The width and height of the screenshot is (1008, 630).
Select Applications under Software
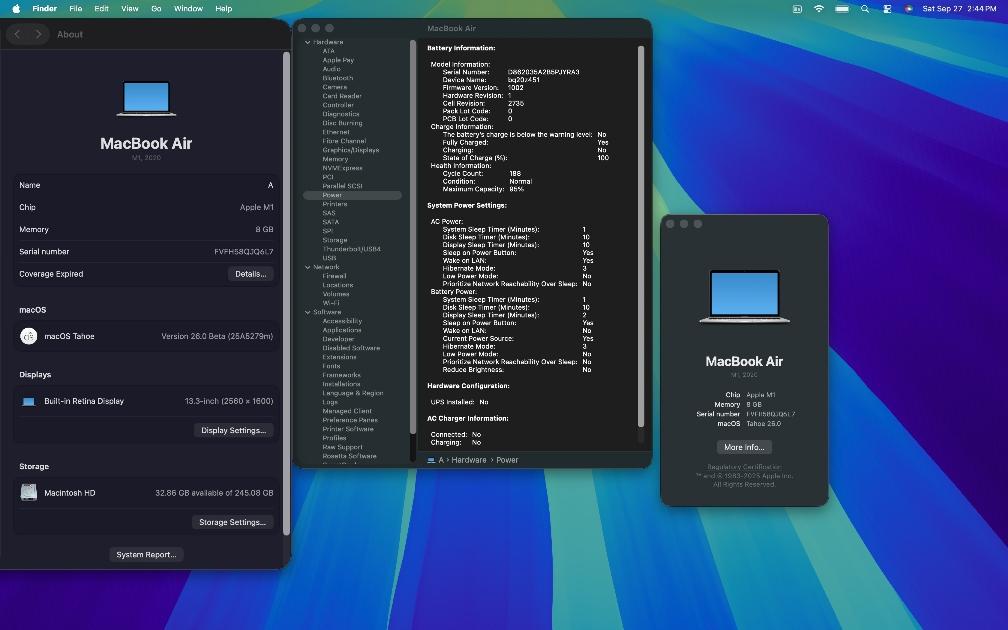tap(341, 330)
